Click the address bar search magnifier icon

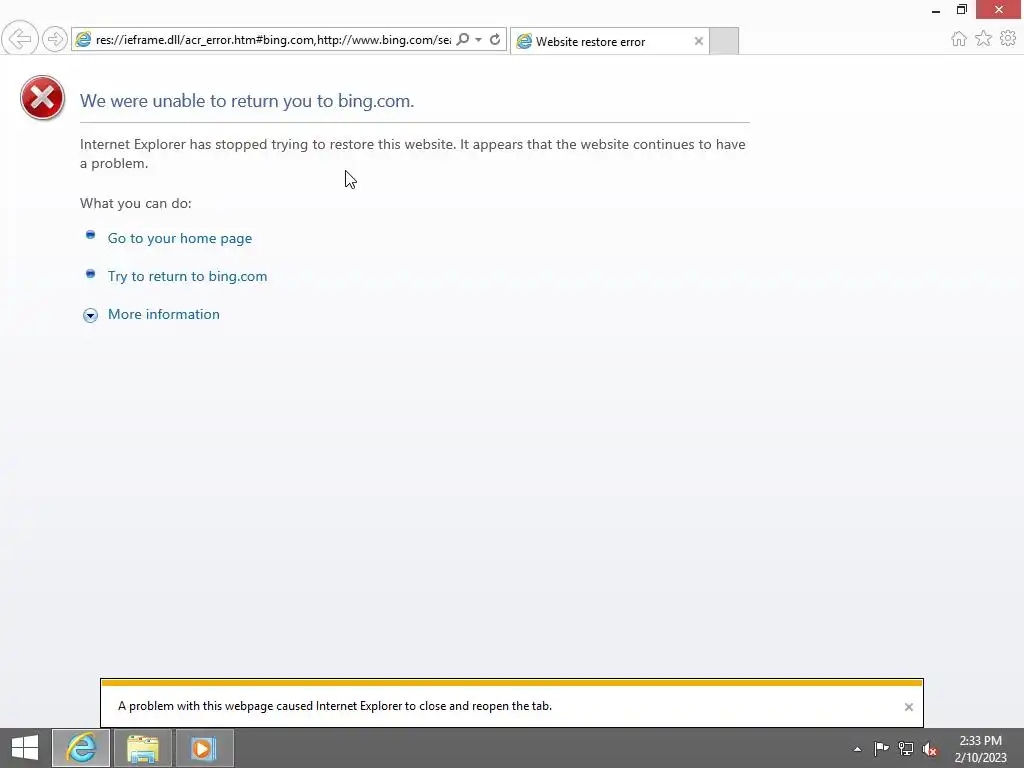pyautogui.click(x=463, y=40)
